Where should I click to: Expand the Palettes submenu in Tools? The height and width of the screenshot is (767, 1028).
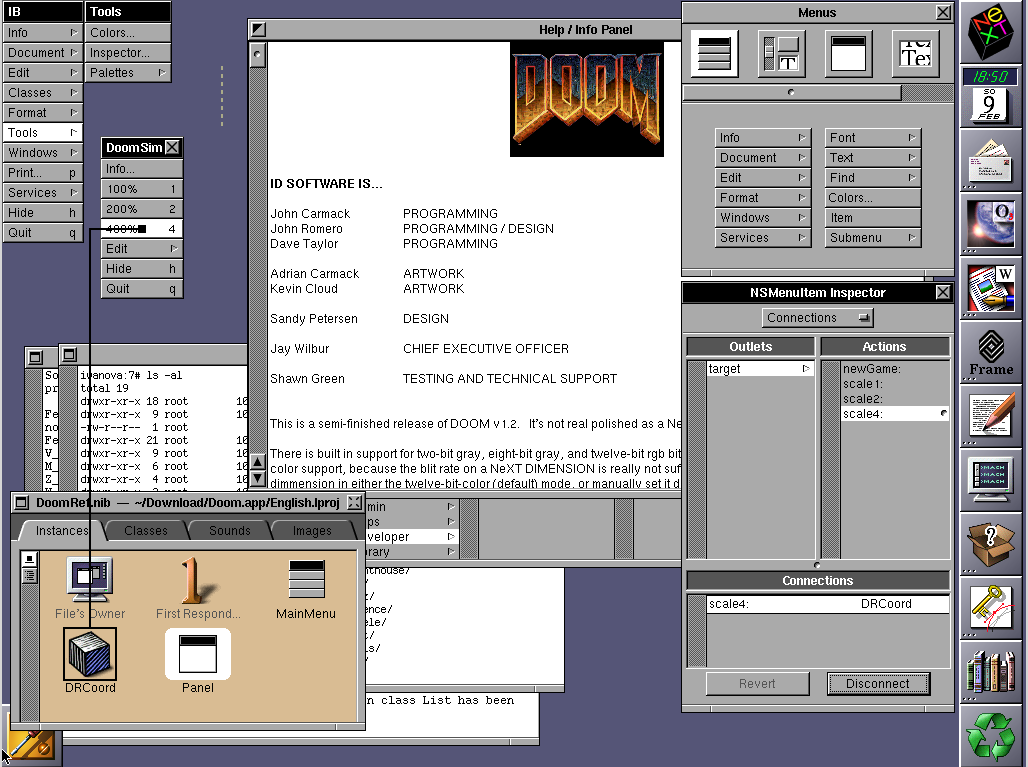click(127, 73)
